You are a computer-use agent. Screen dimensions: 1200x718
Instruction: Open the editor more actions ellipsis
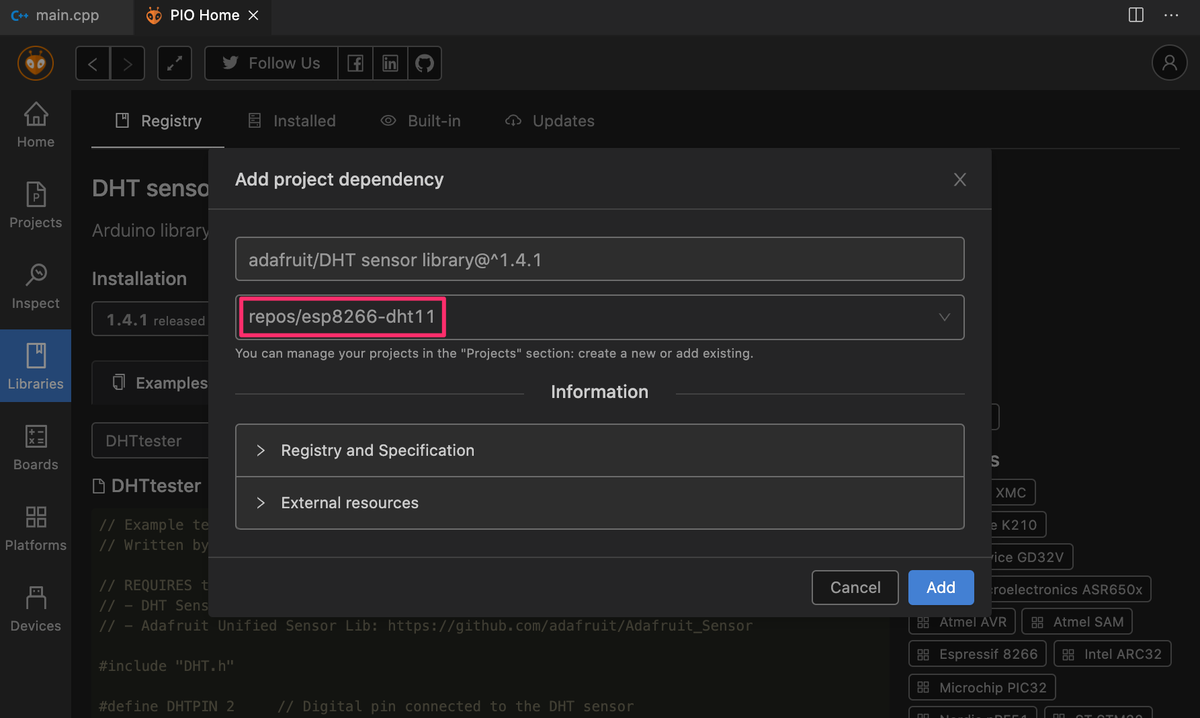click(x=1171, y=15)
